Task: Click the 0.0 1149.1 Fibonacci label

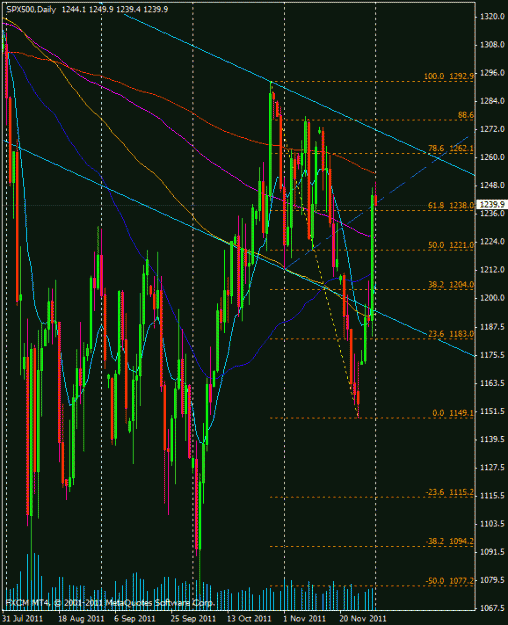Action: click(x=453, y=413)
